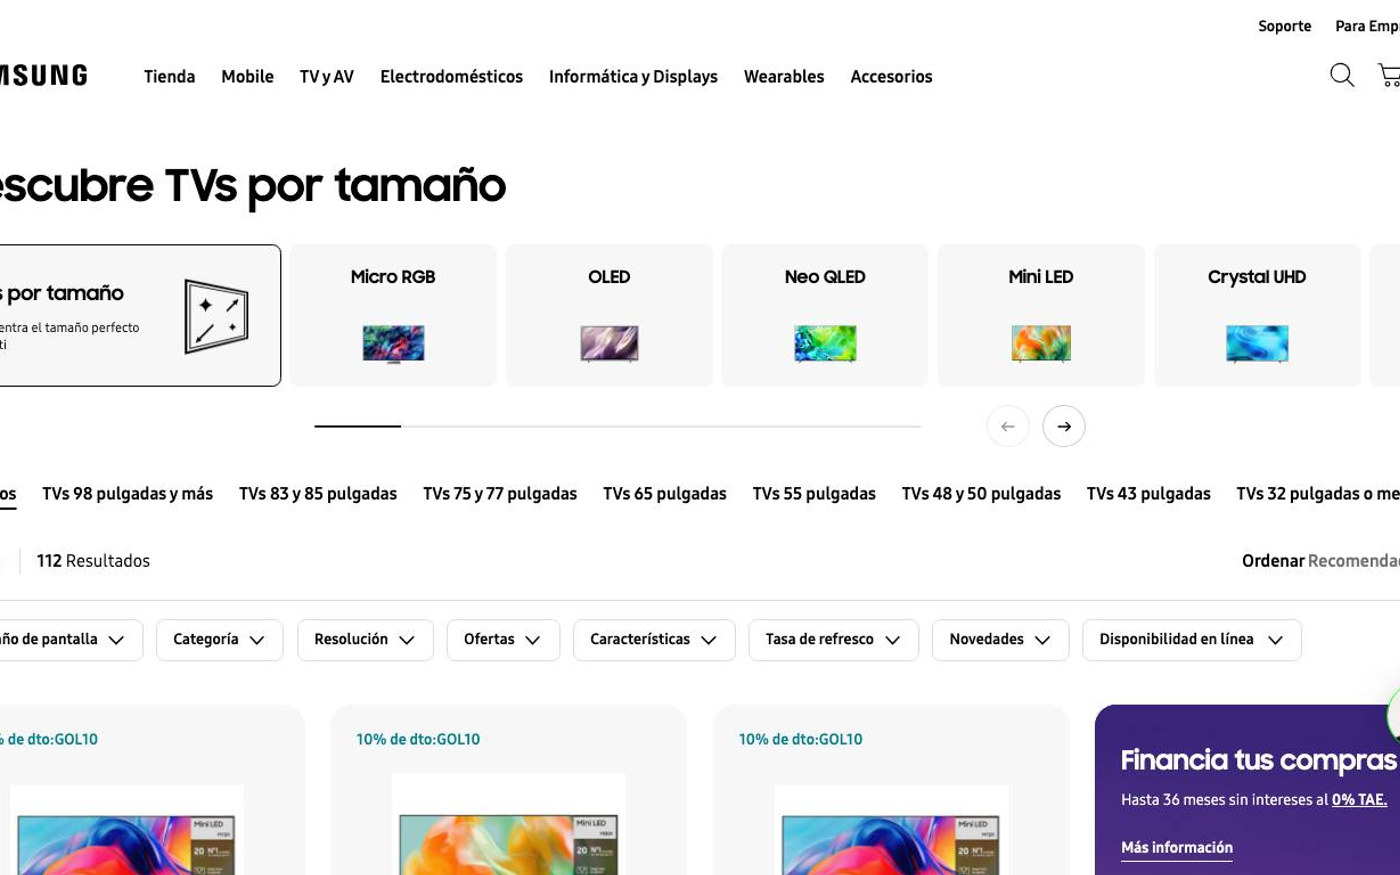This screenshot has height=875, width=1400.
Task: Open the Mini LED category card
Action: click(1041, 315)
